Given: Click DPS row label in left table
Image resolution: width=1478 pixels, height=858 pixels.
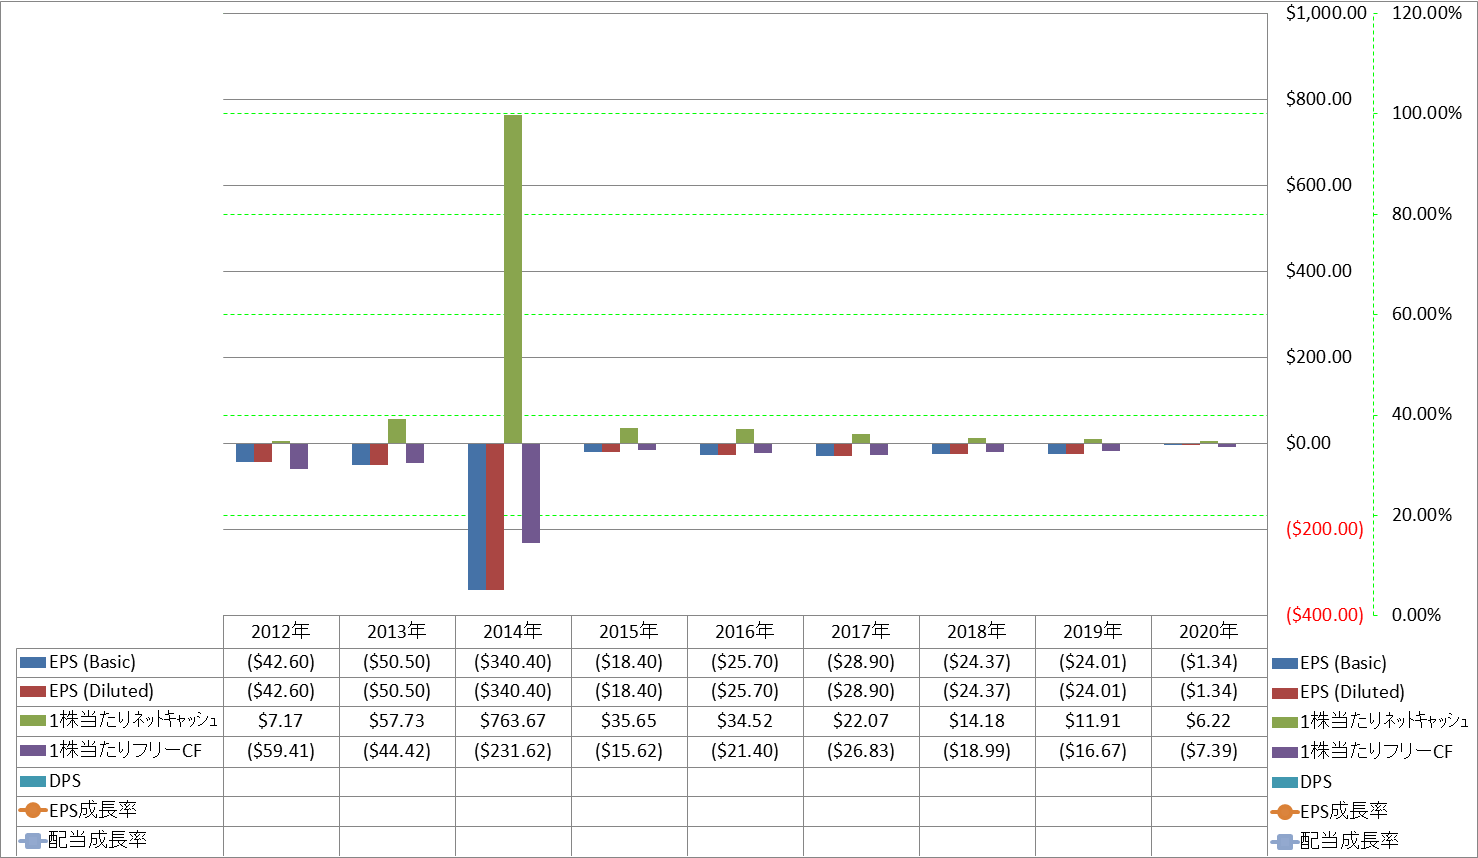Looking at the screenshot, I should point(65,780).
